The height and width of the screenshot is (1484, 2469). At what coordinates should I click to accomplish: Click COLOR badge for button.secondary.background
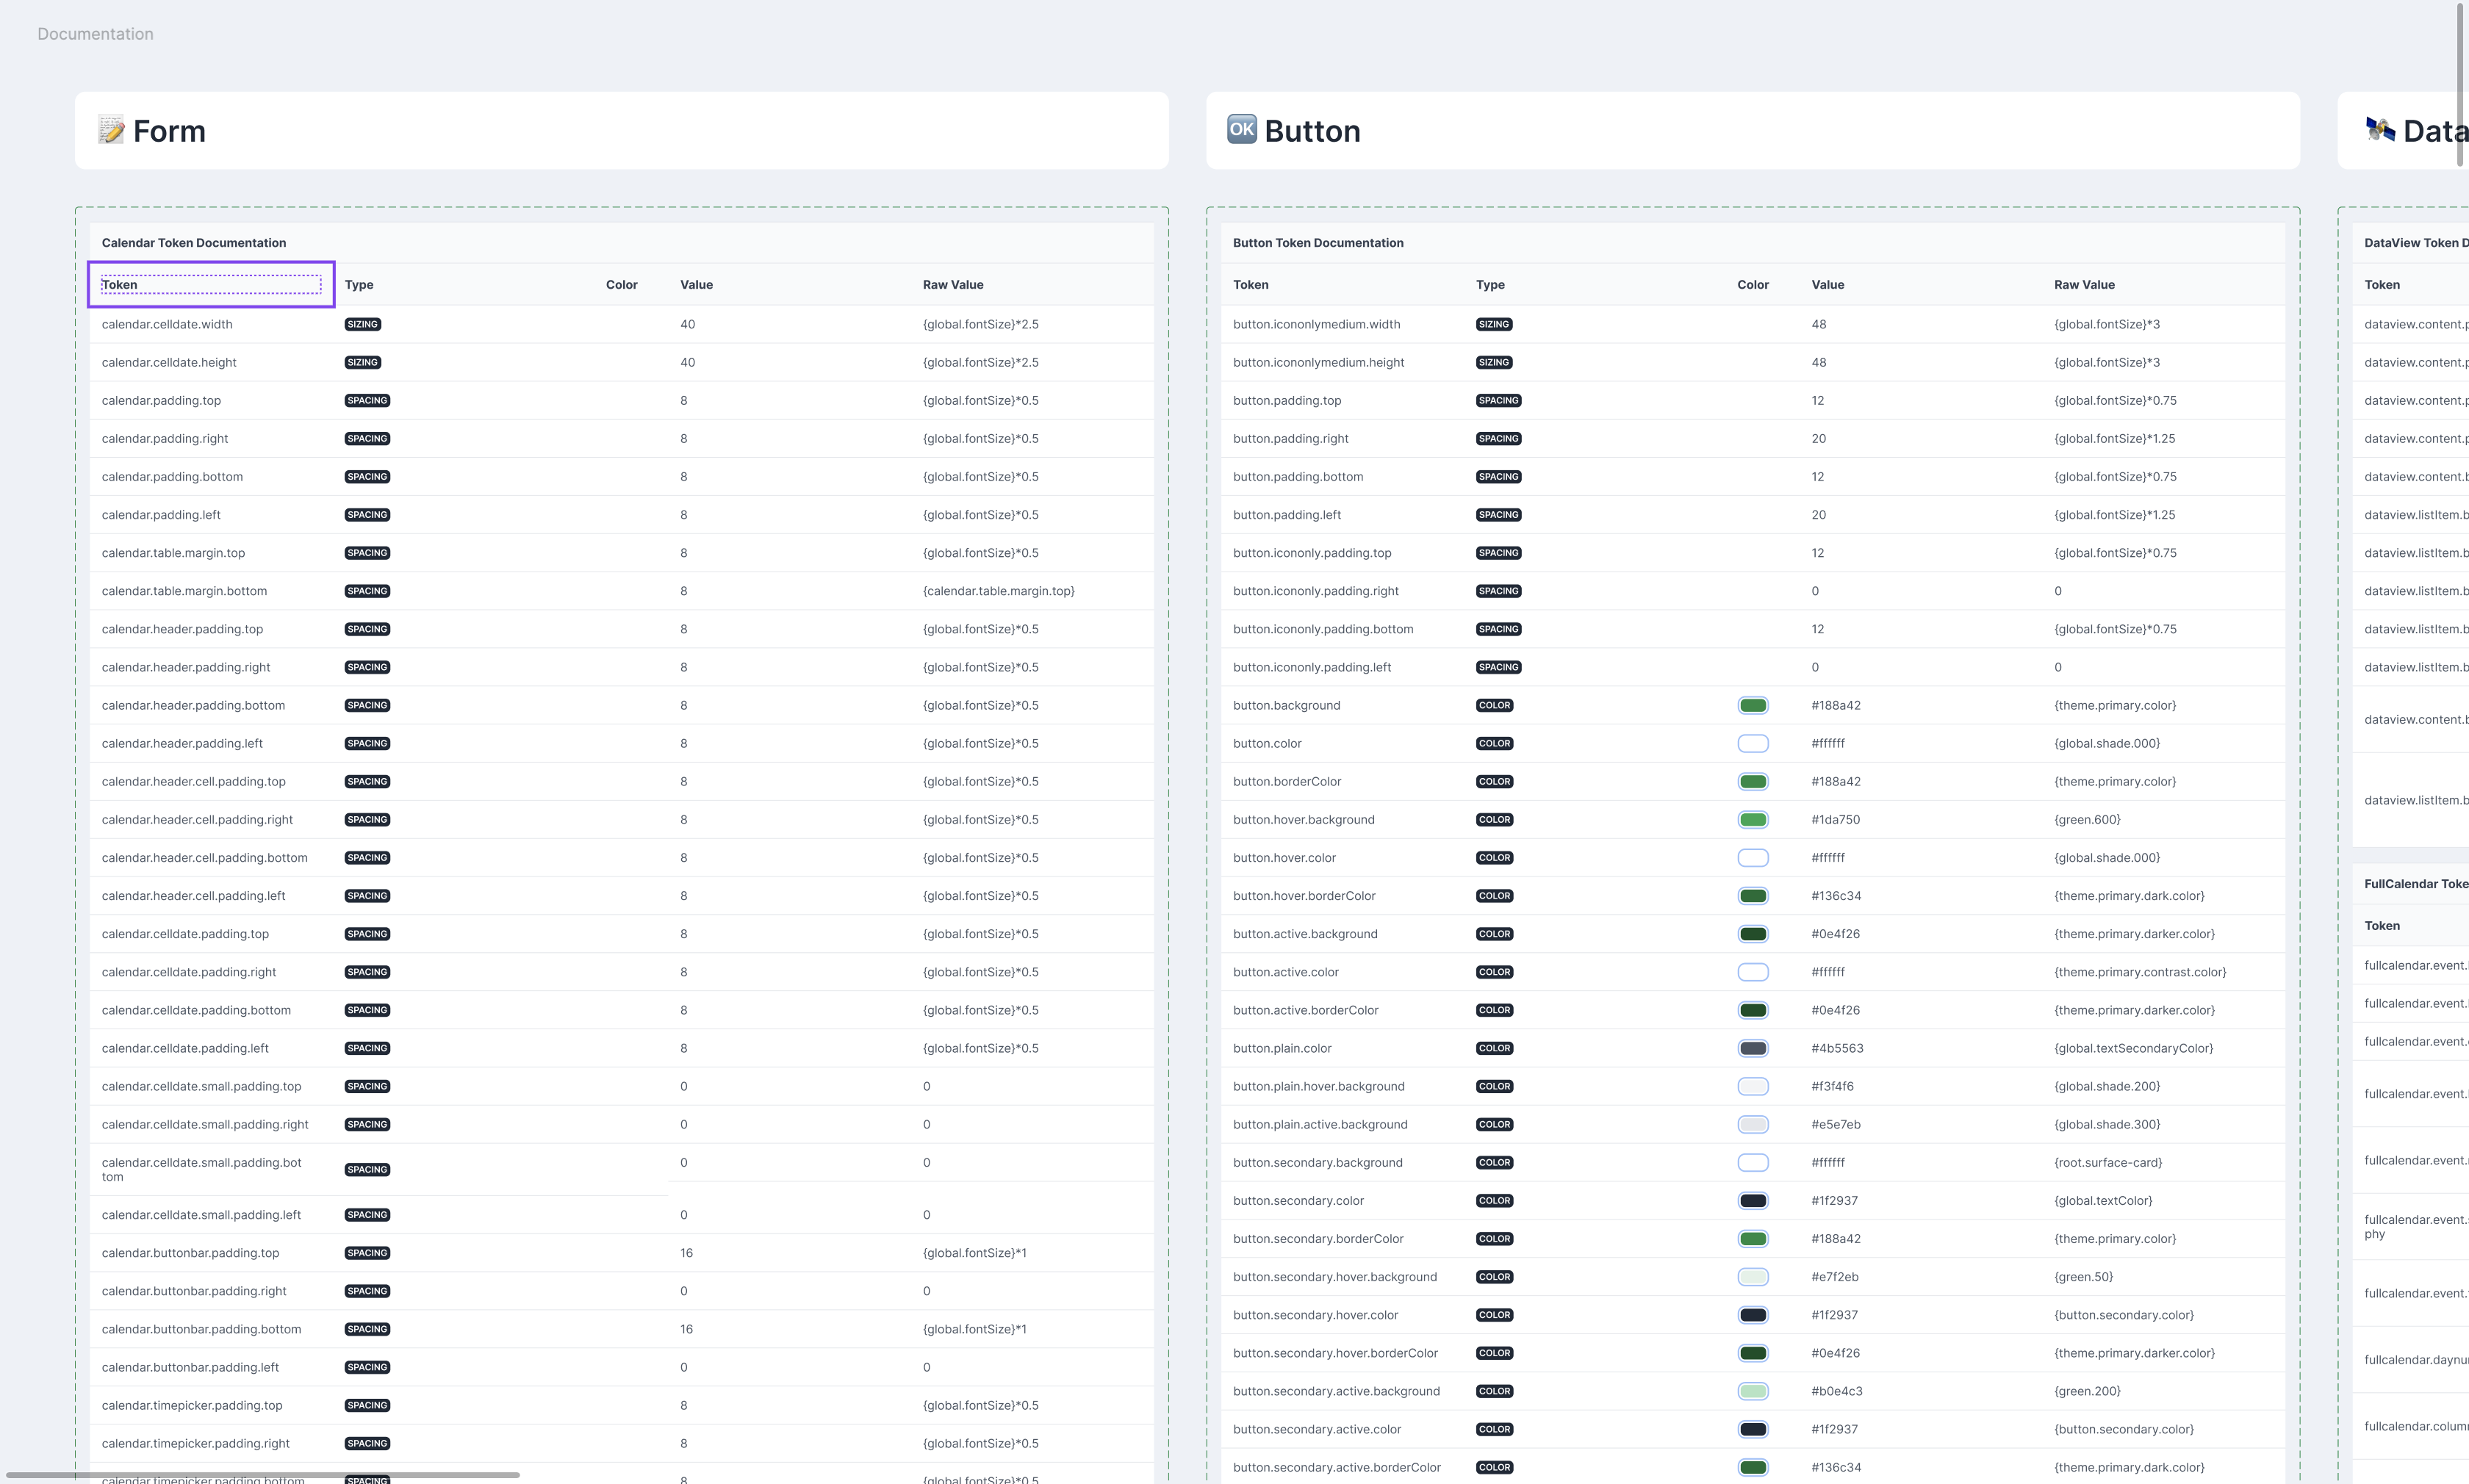[1494, 1163]
